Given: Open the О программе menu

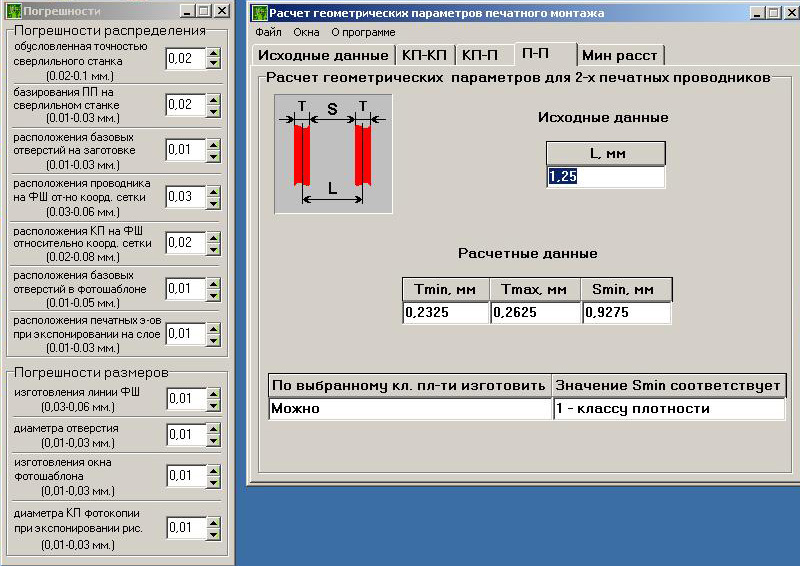Looking at the screenshot, I should coord(363,32).
